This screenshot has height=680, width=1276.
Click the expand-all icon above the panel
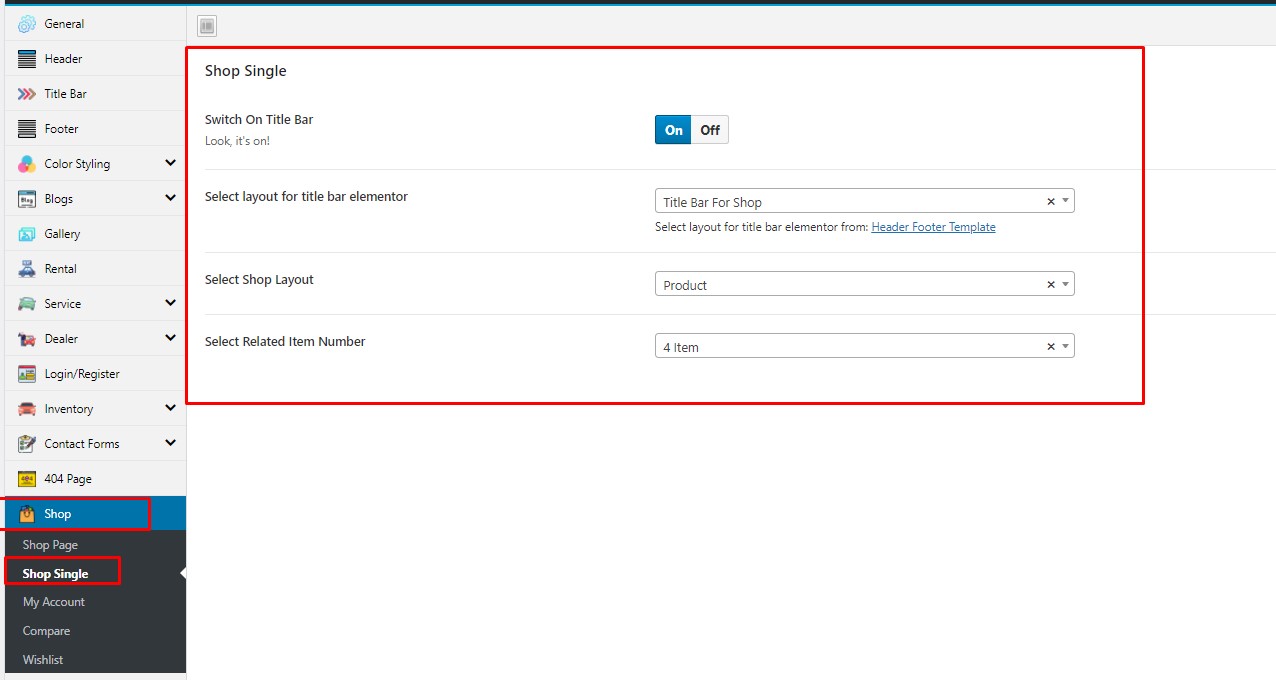pyautogui.click(x=207, y=27)
